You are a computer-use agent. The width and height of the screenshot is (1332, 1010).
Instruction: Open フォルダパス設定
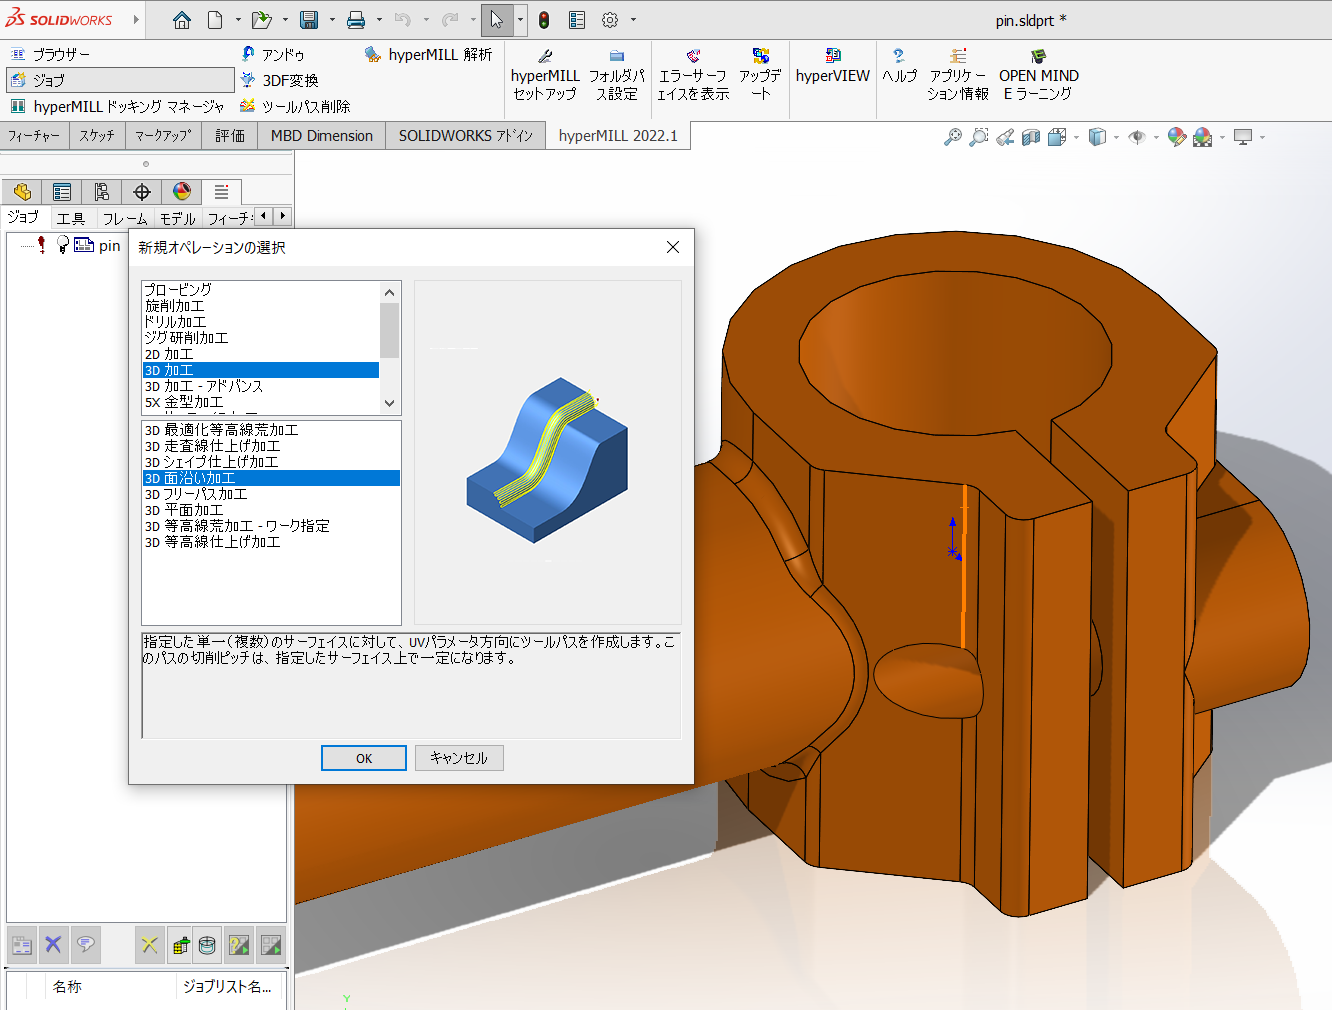click(x=616, y=77)
